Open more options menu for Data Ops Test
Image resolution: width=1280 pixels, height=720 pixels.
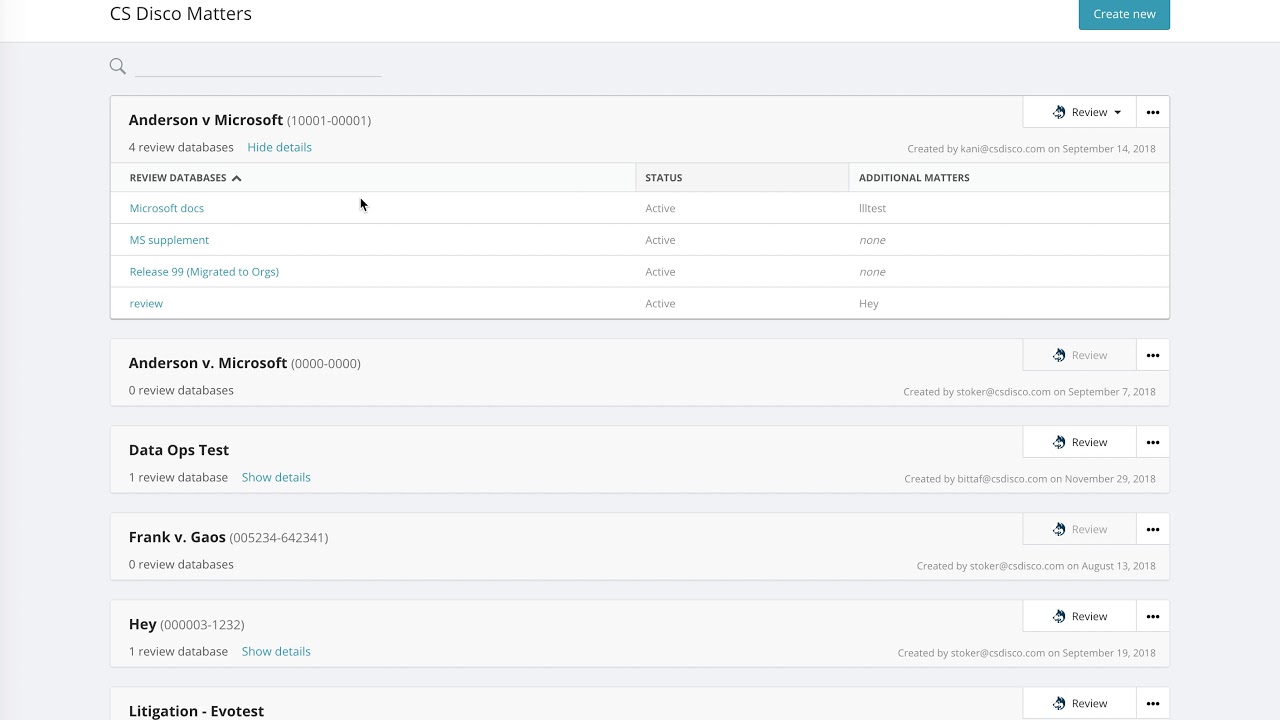click(x=1152, y=442)
